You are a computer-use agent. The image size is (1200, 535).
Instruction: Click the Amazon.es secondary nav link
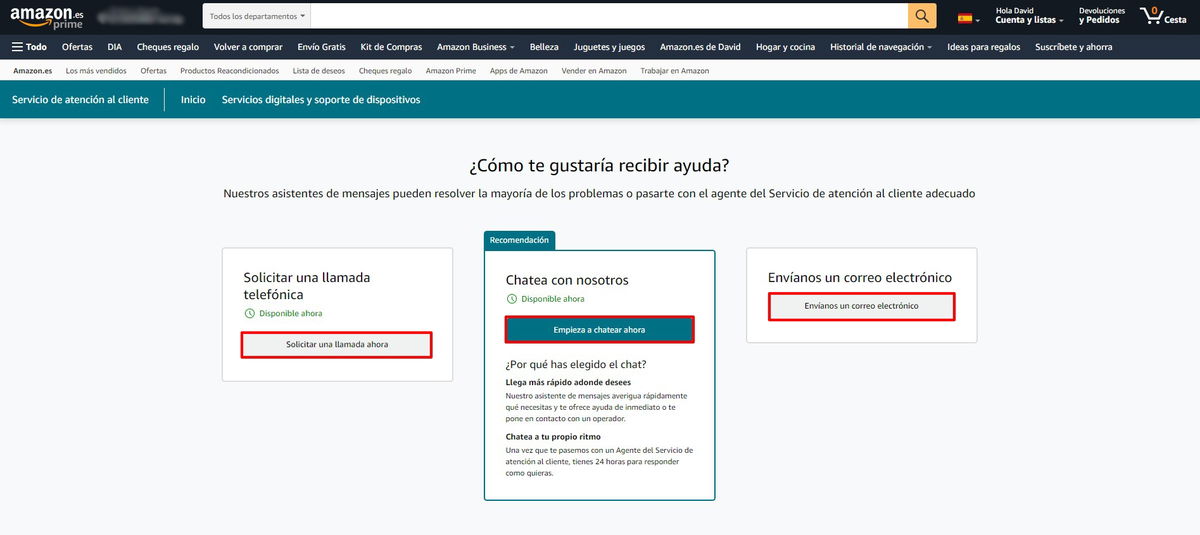click(32, 71)
